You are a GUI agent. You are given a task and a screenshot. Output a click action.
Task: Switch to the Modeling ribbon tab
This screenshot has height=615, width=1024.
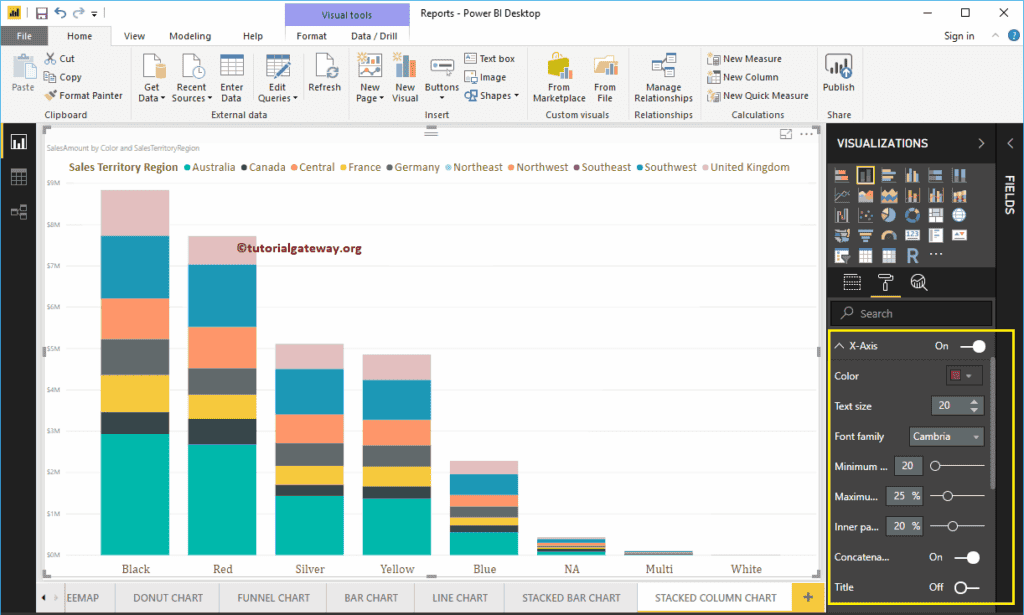[x=189, y=35]
